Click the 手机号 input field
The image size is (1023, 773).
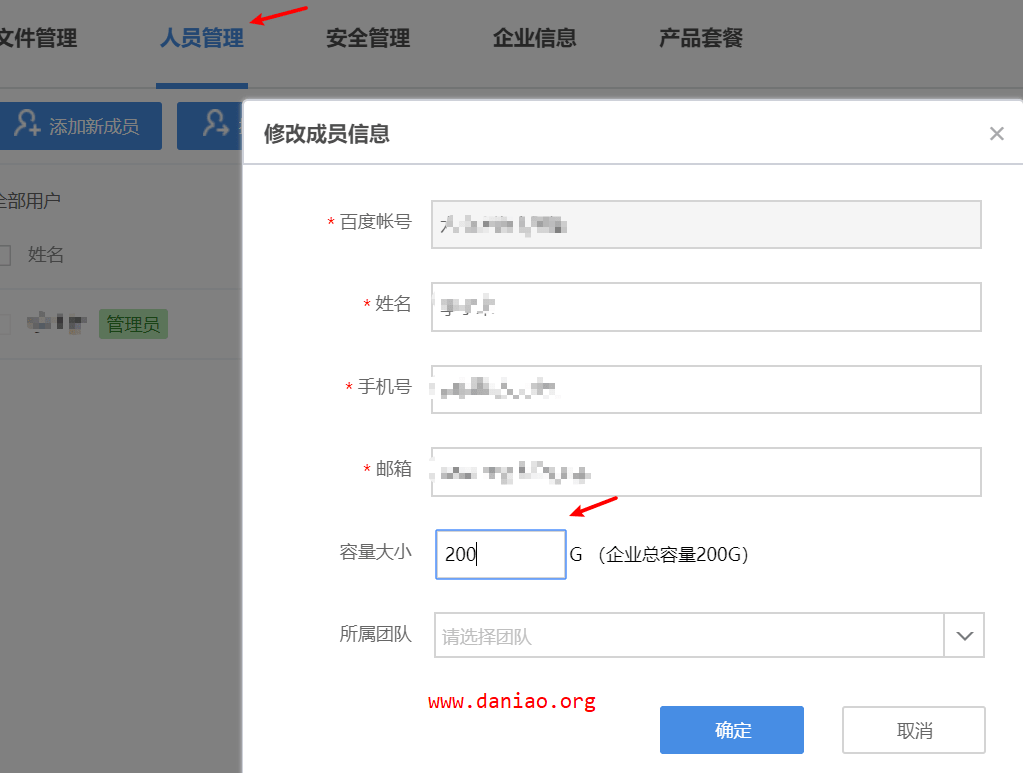tap(705, 389)
